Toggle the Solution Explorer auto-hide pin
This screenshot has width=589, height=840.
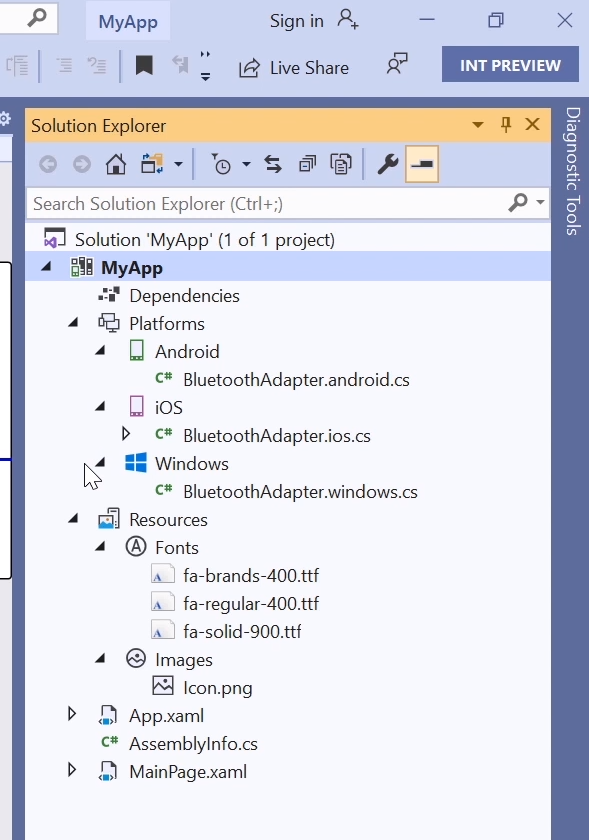pos(506,125)
